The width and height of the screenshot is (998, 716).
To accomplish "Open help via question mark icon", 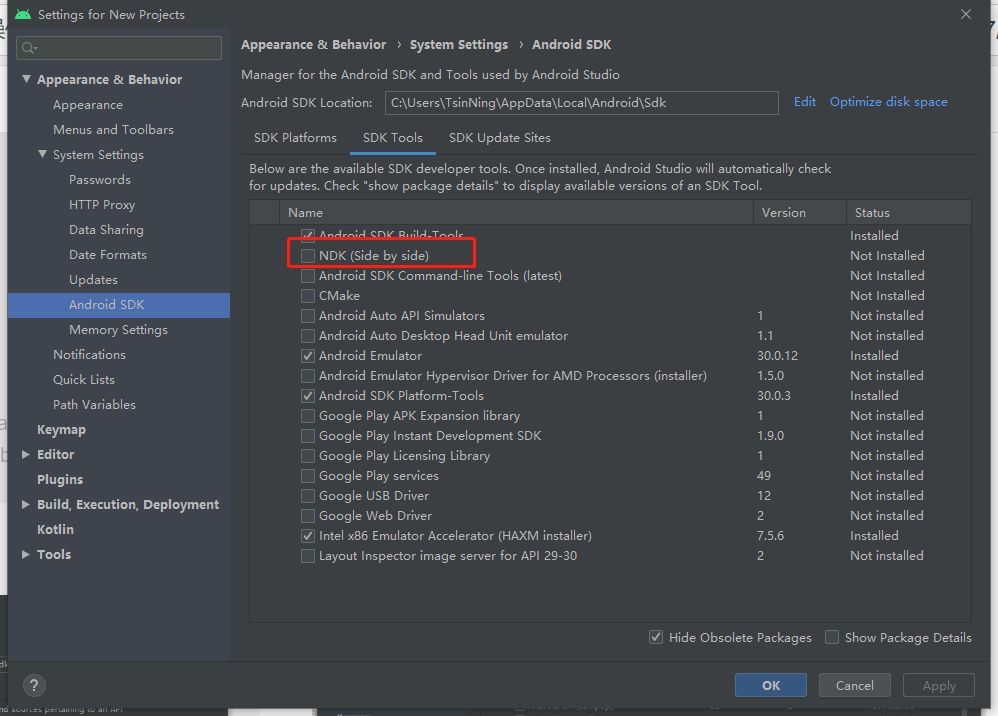I will click(x=34, y=685).
